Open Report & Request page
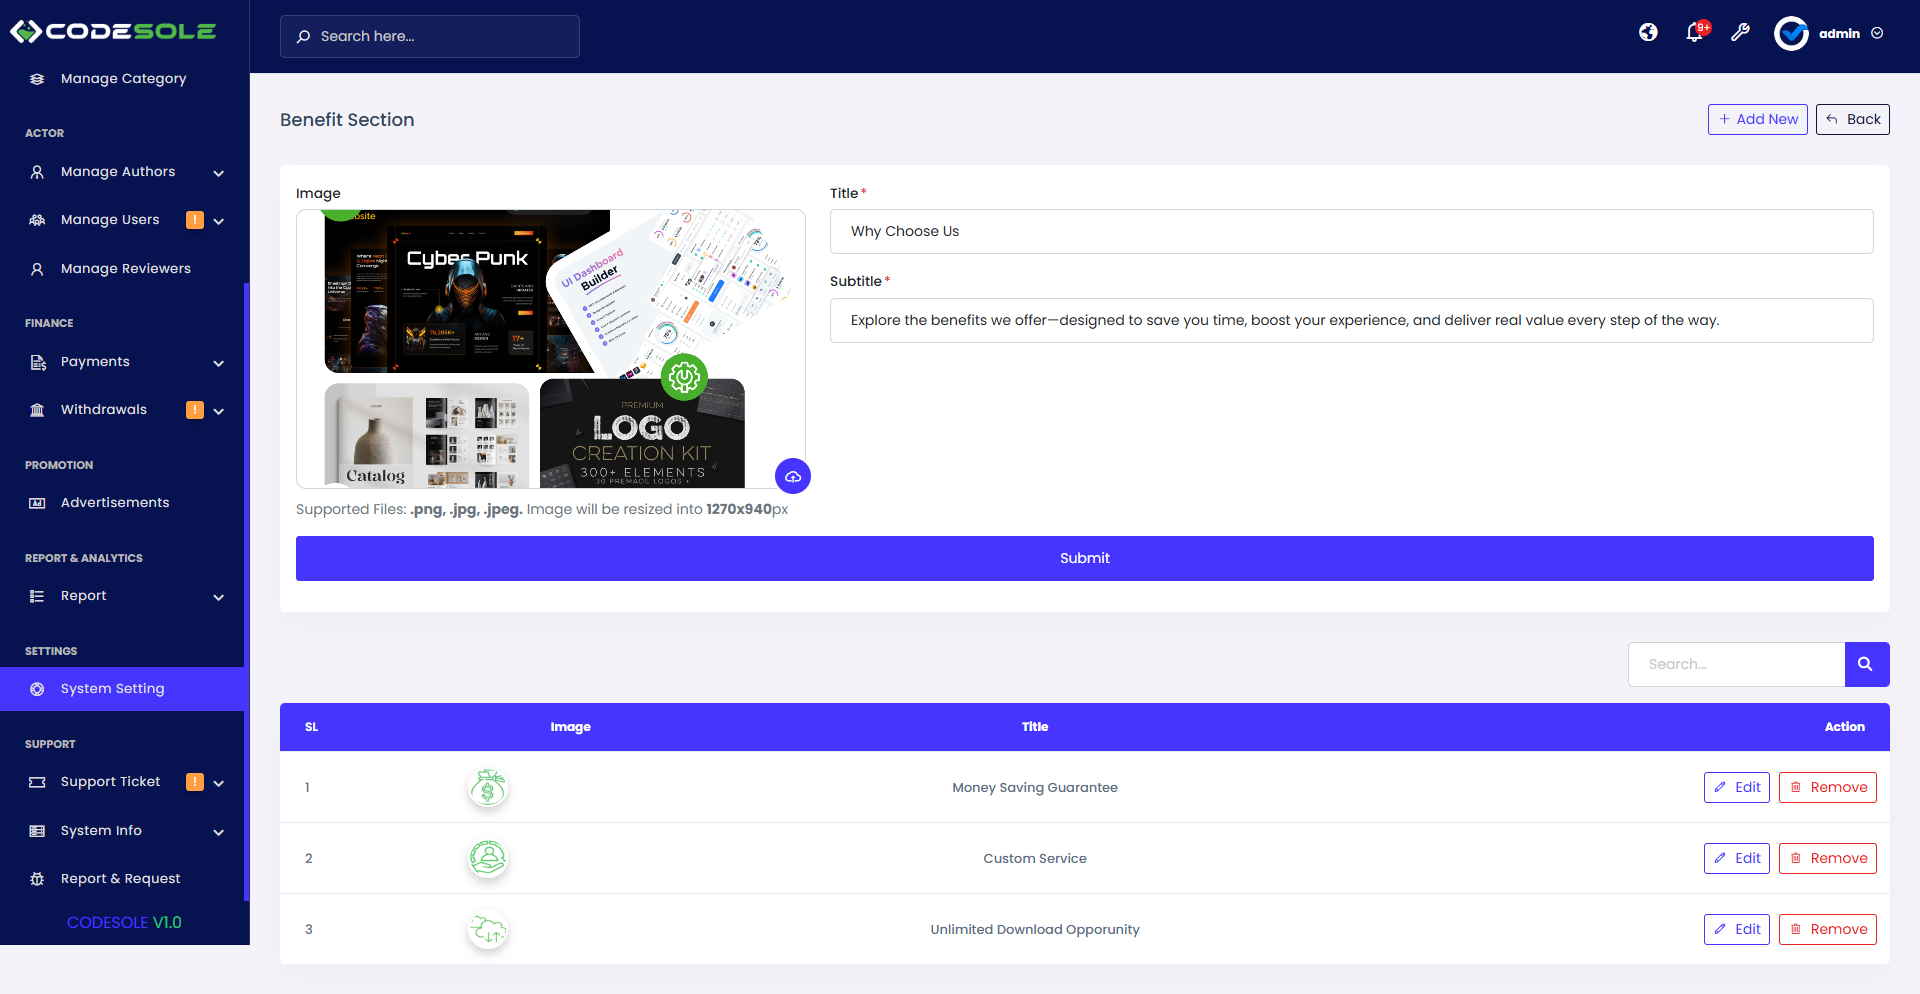Image resolution: width=1920 pixels, height=994 pixels. pos(122,879)
